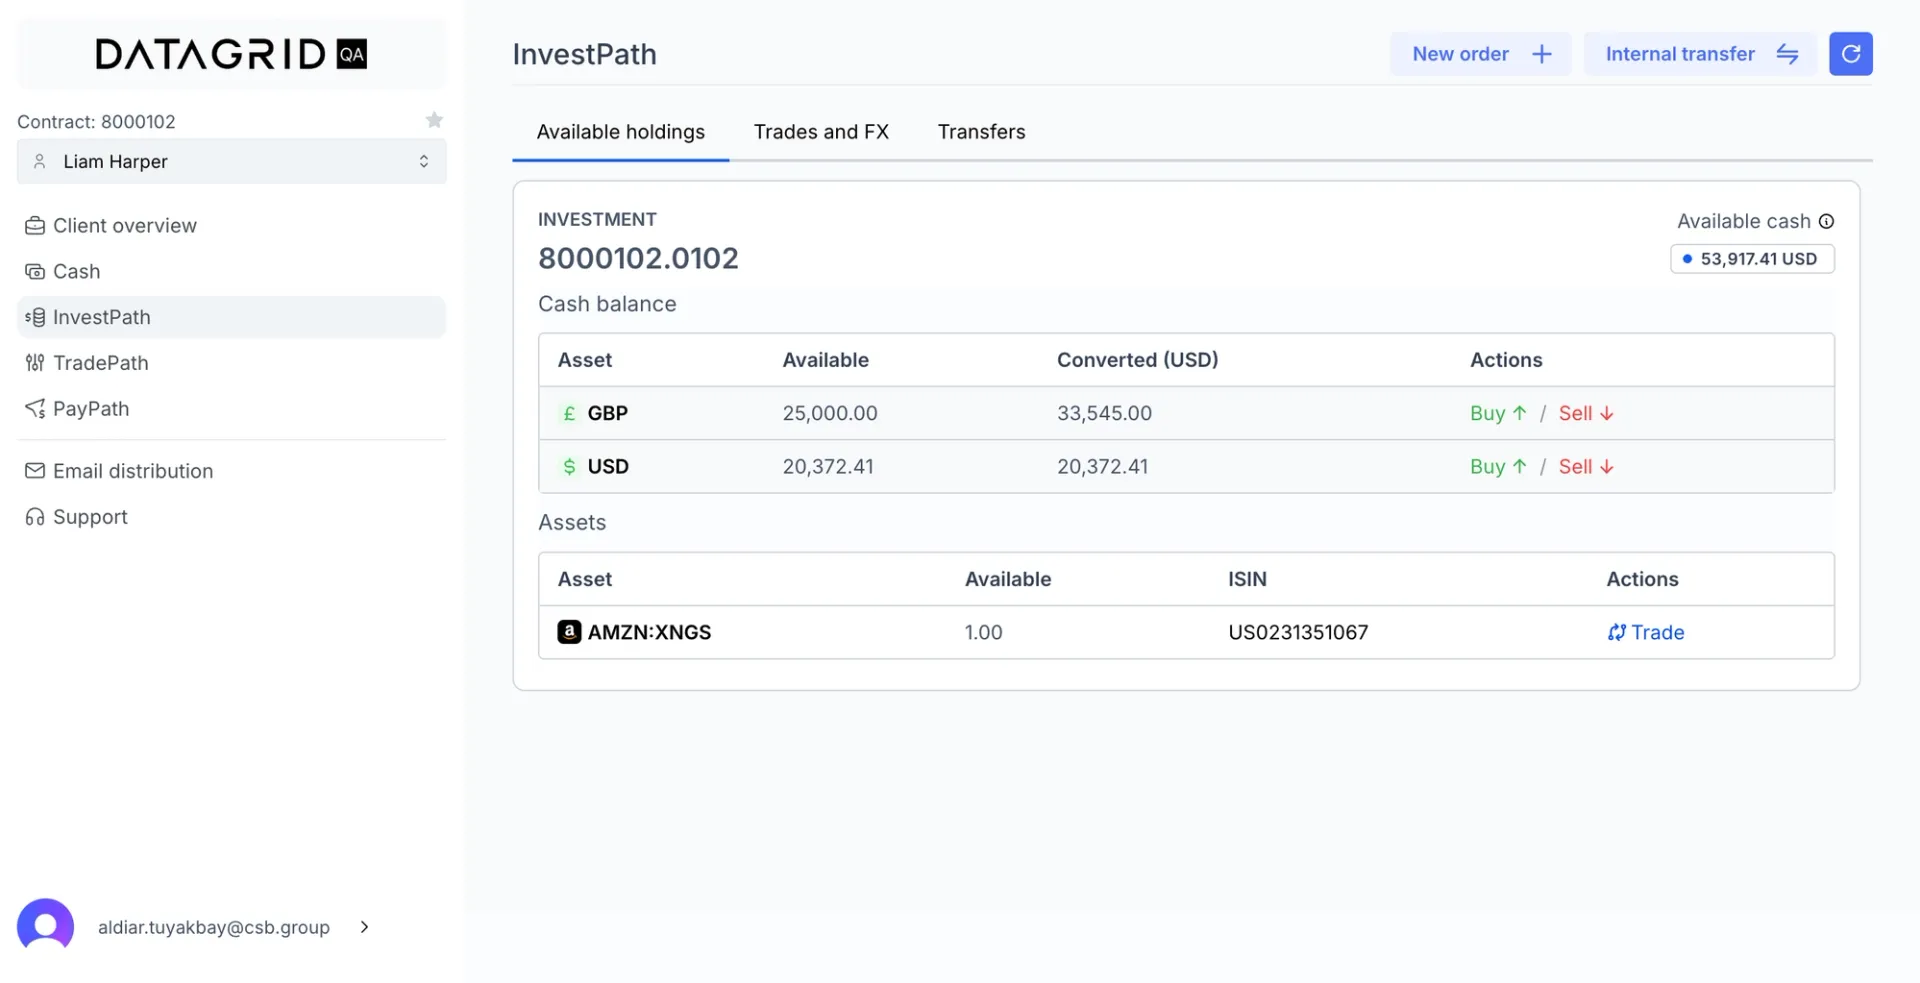The image size is (1920, 983).
Task: Click the New order button
Action: click(x=1480, y=54)
